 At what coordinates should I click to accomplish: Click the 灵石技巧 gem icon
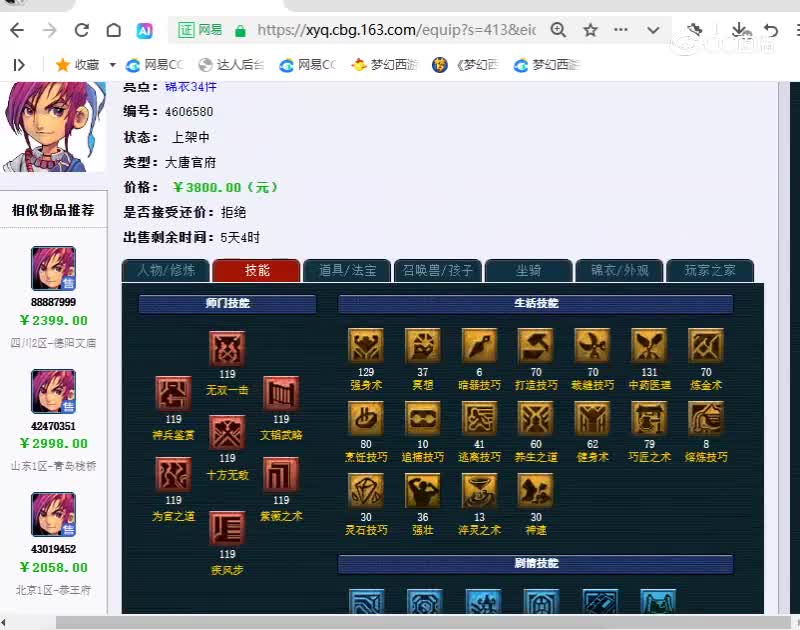pos(366,491)
